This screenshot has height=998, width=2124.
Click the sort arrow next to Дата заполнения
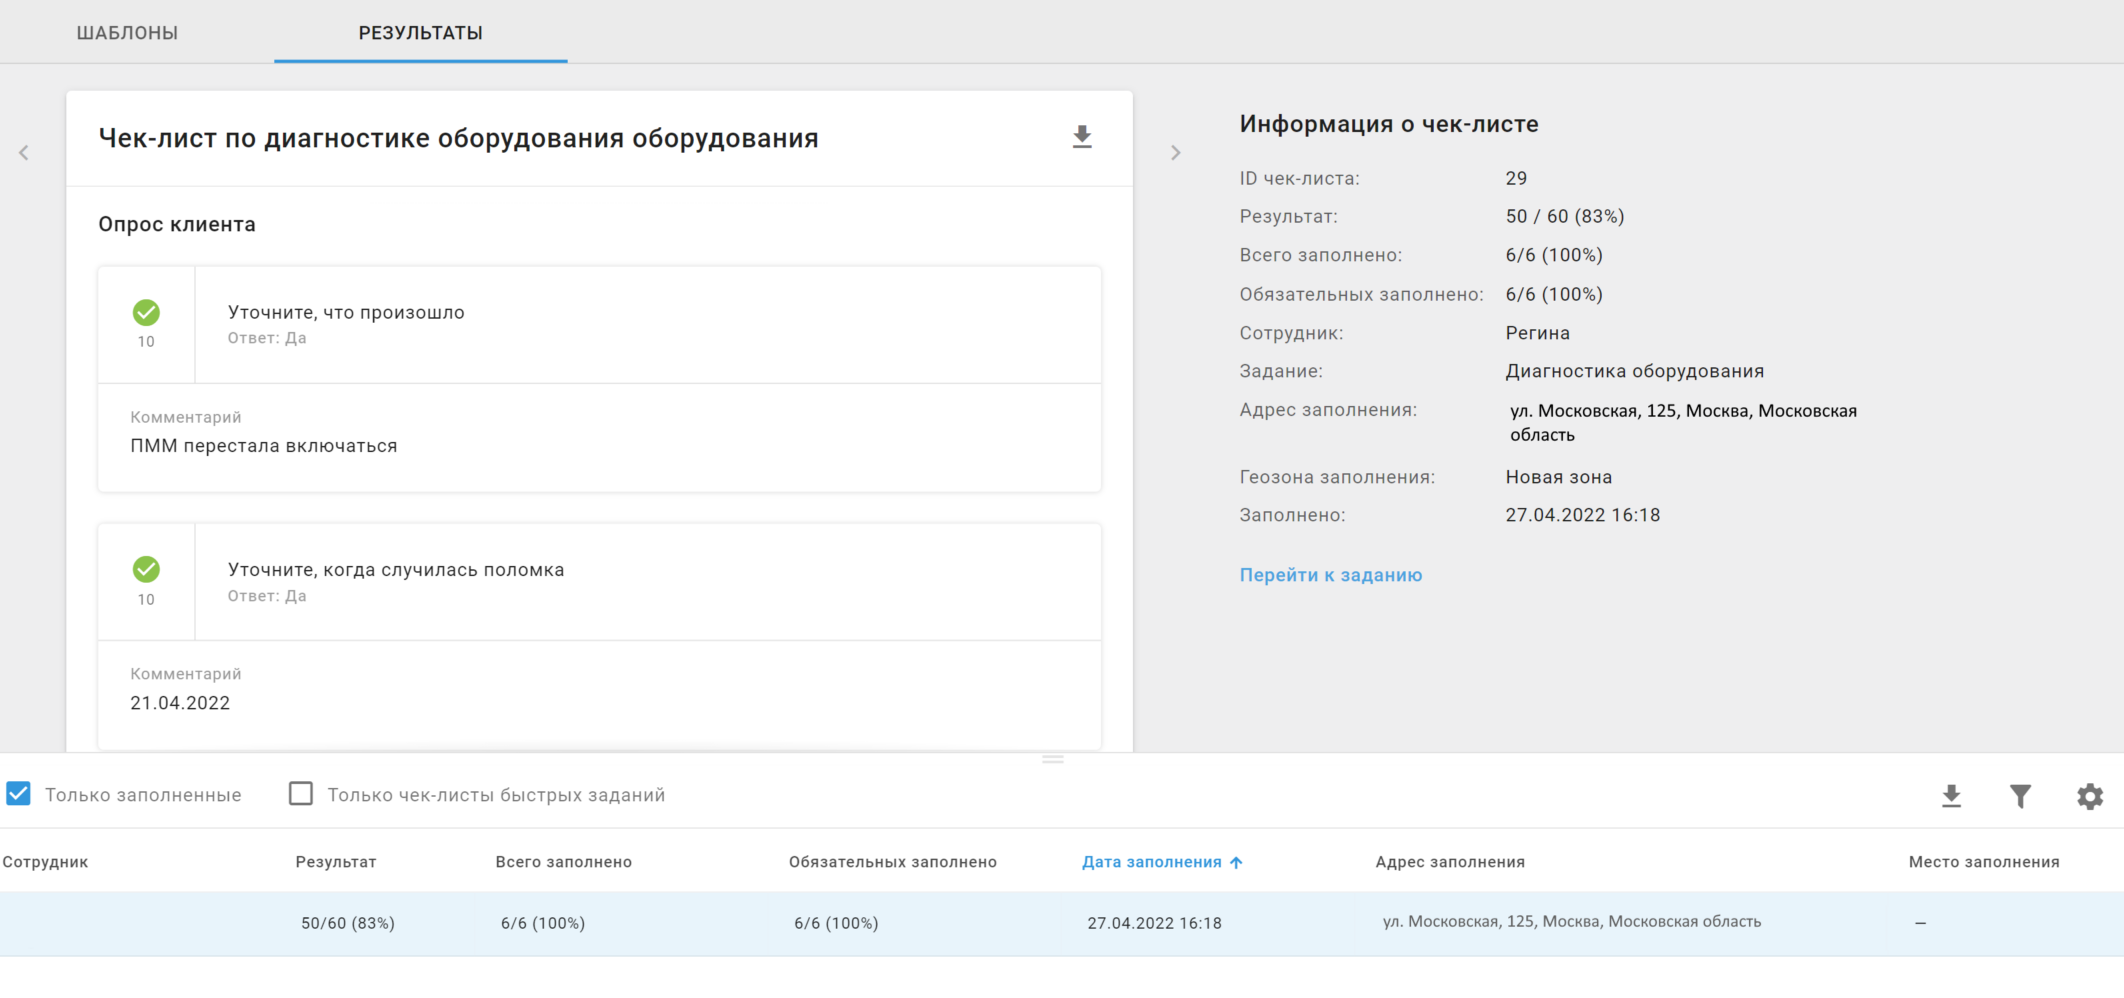[x=1236, y=862]
